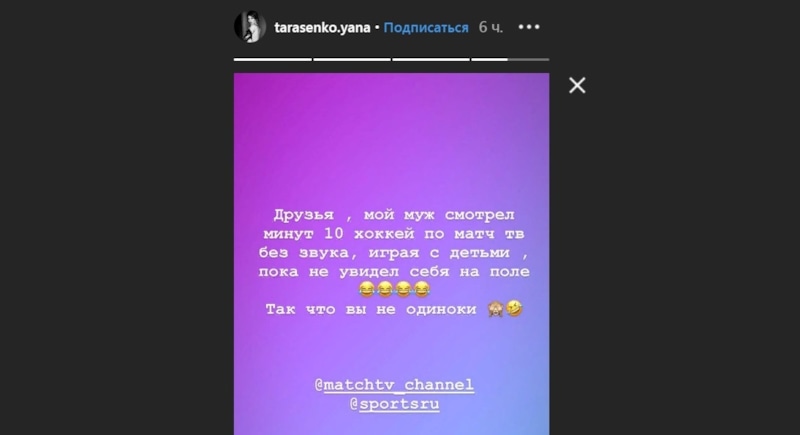This screenshot has width=800, height=435.
Task: Click the 'хоккей по матч тв' text line
Action: click(439, 234)
